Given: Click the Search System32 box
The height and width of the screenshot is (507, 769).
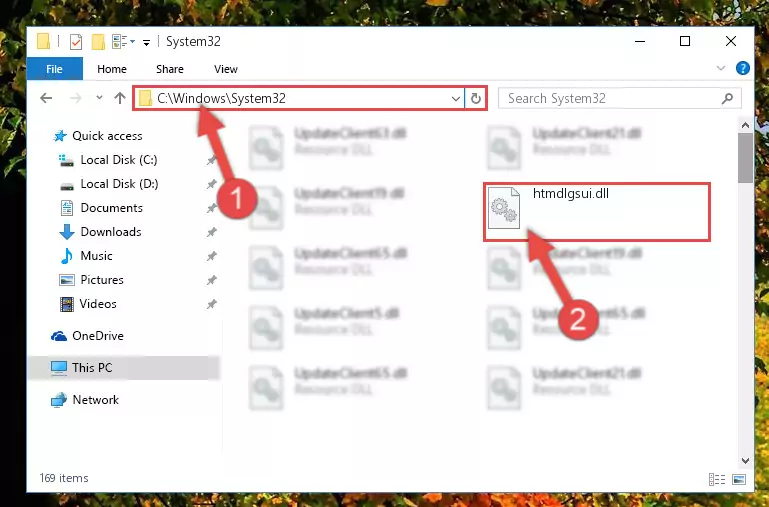Looking at the screenshot, I should [619, 99].
